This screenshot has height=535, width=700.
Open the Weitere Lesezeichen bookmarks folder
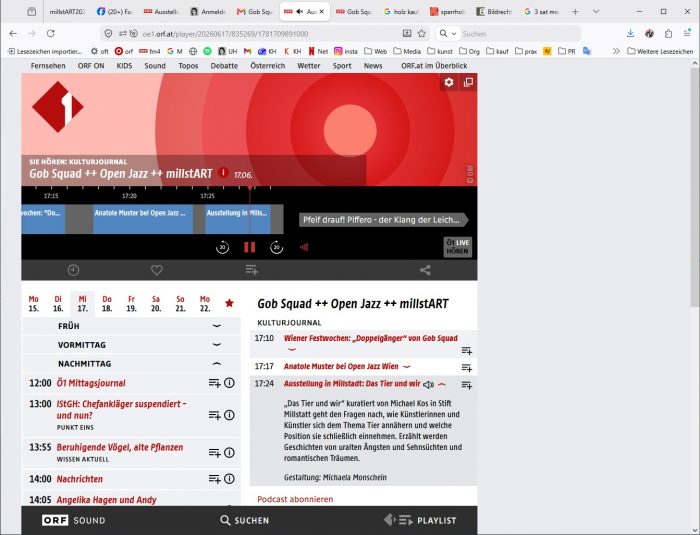660,51
